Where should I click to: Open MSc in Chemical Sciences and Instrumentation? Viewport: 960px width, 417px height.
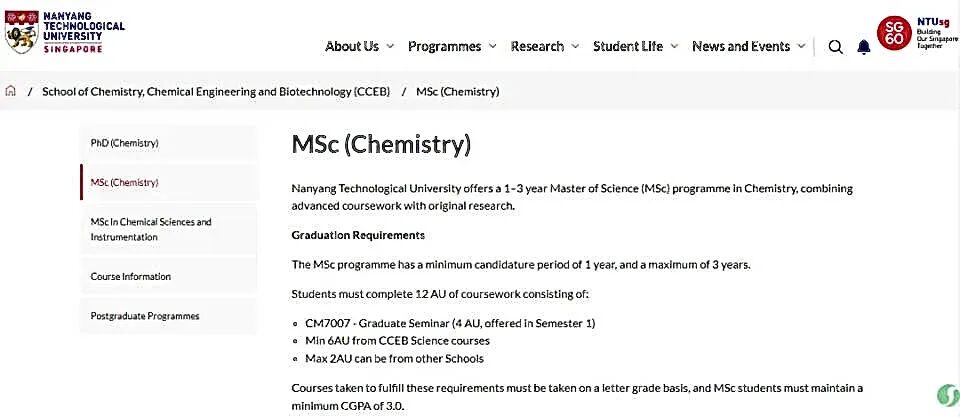[x=151, y=229]
